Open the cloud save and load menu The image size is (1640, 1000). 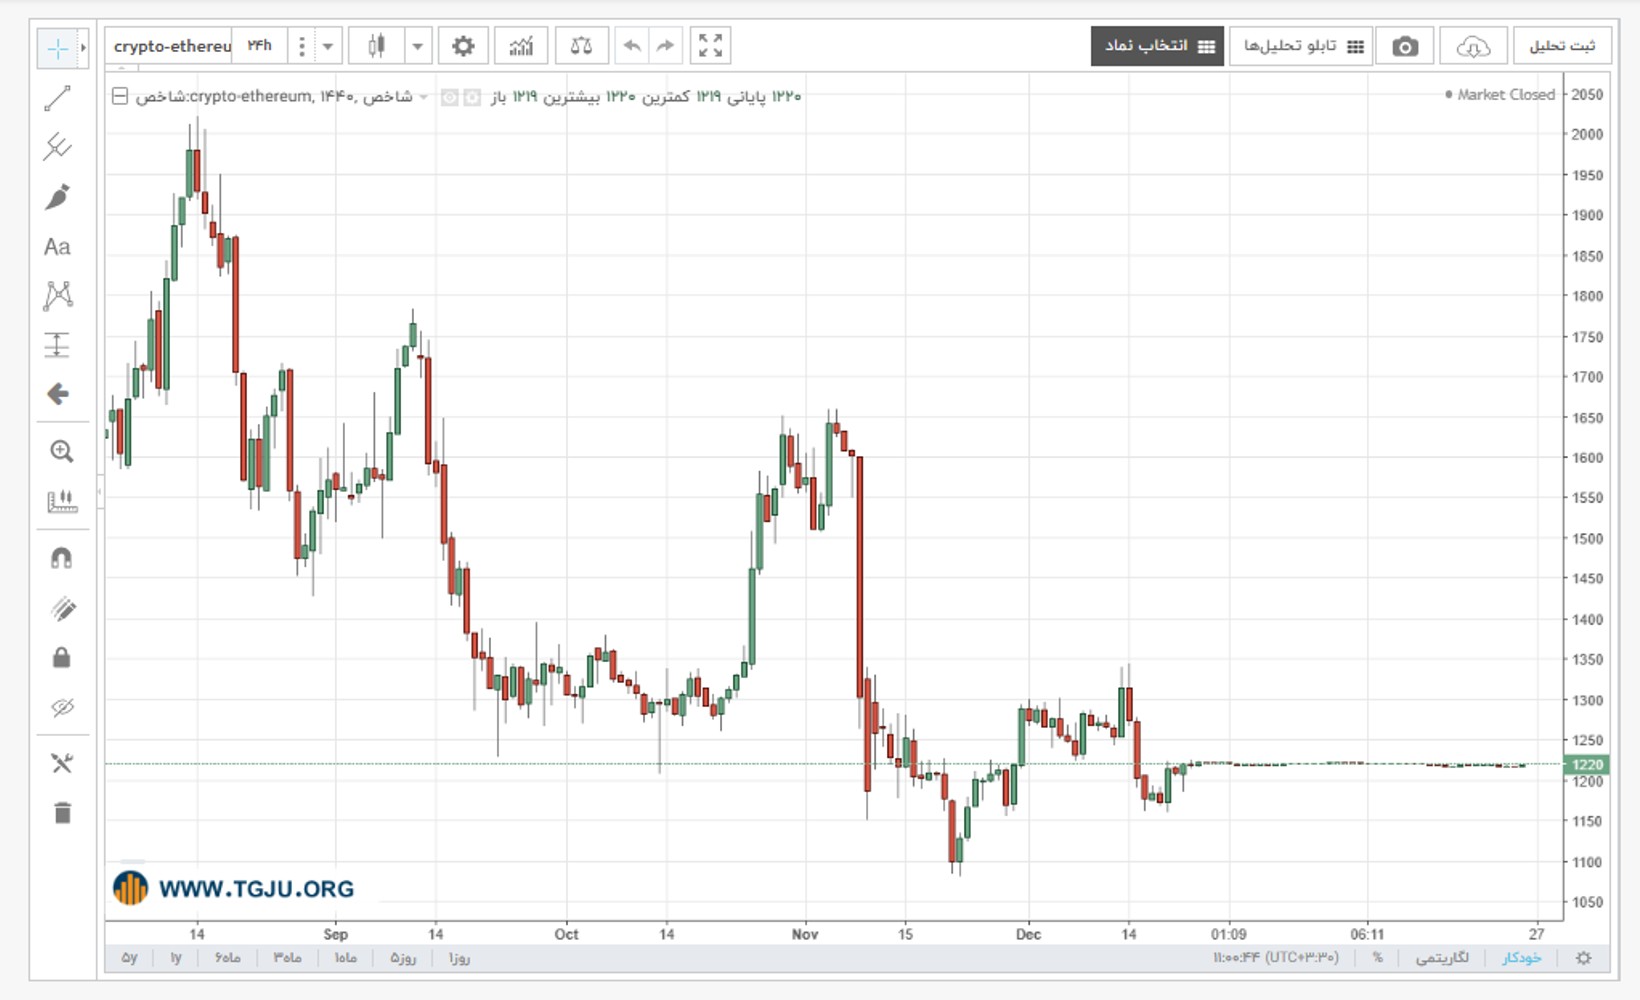click(x=1473, y=46)
